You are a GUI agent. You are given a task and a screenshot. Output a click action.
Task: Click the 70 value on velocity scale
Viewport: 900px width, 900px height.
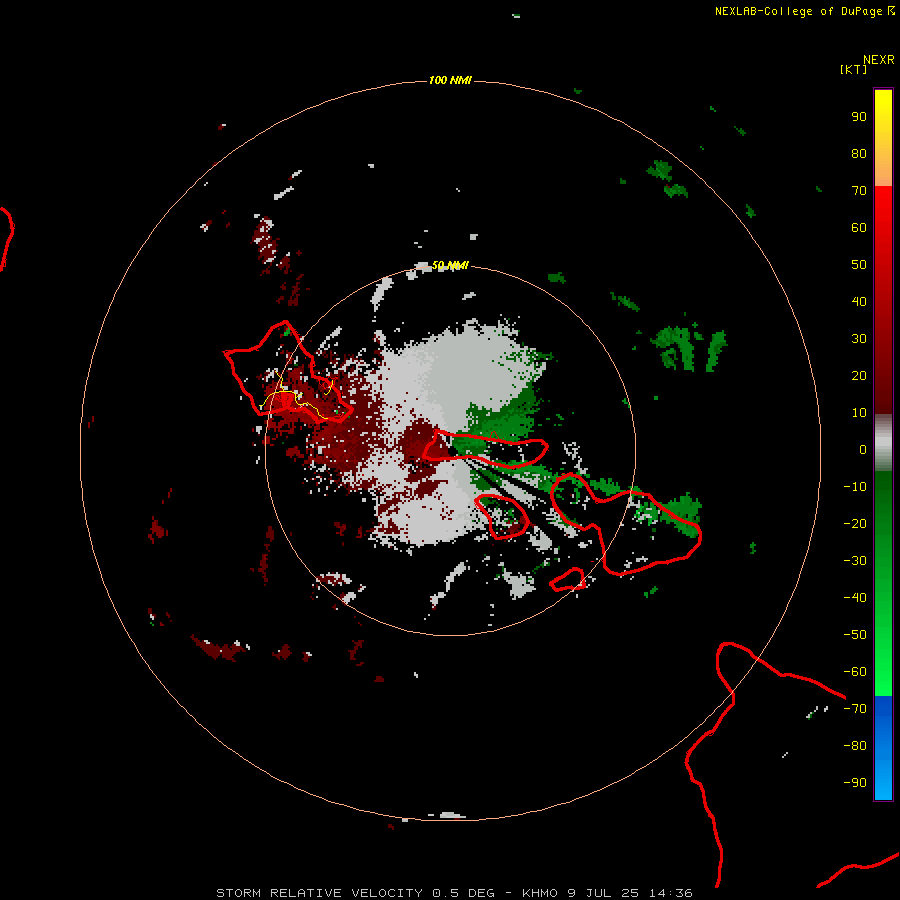click(x=859, y=191)
